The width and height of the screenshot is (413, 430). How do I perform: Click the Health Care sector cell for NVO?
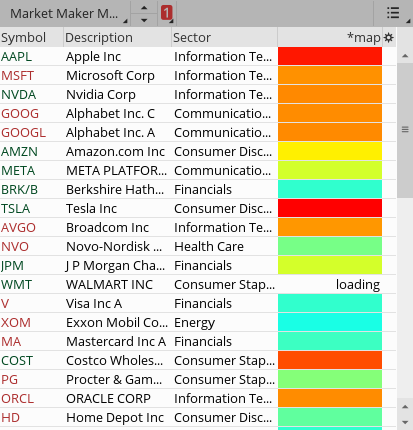click(x=209, y=247)
